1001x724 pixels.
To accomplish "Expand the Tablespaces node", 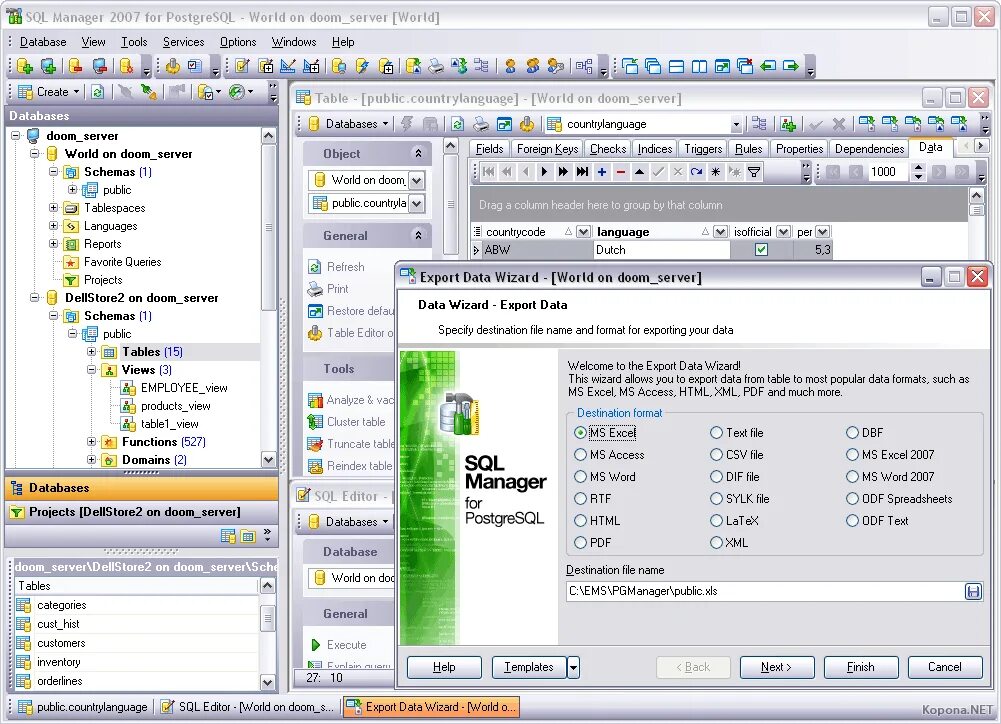I will point(54,207).
